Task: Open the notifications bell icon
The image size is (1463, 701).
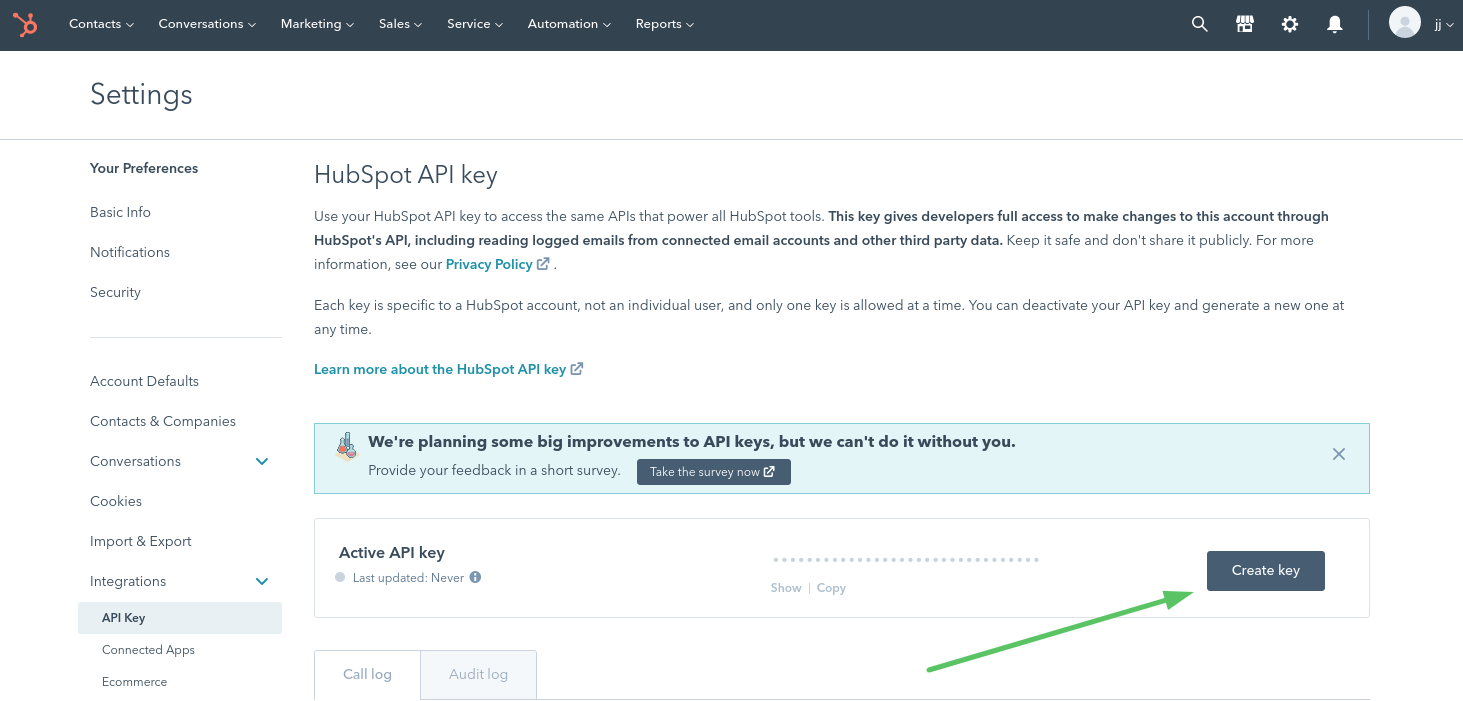Action: [1335, 24]
